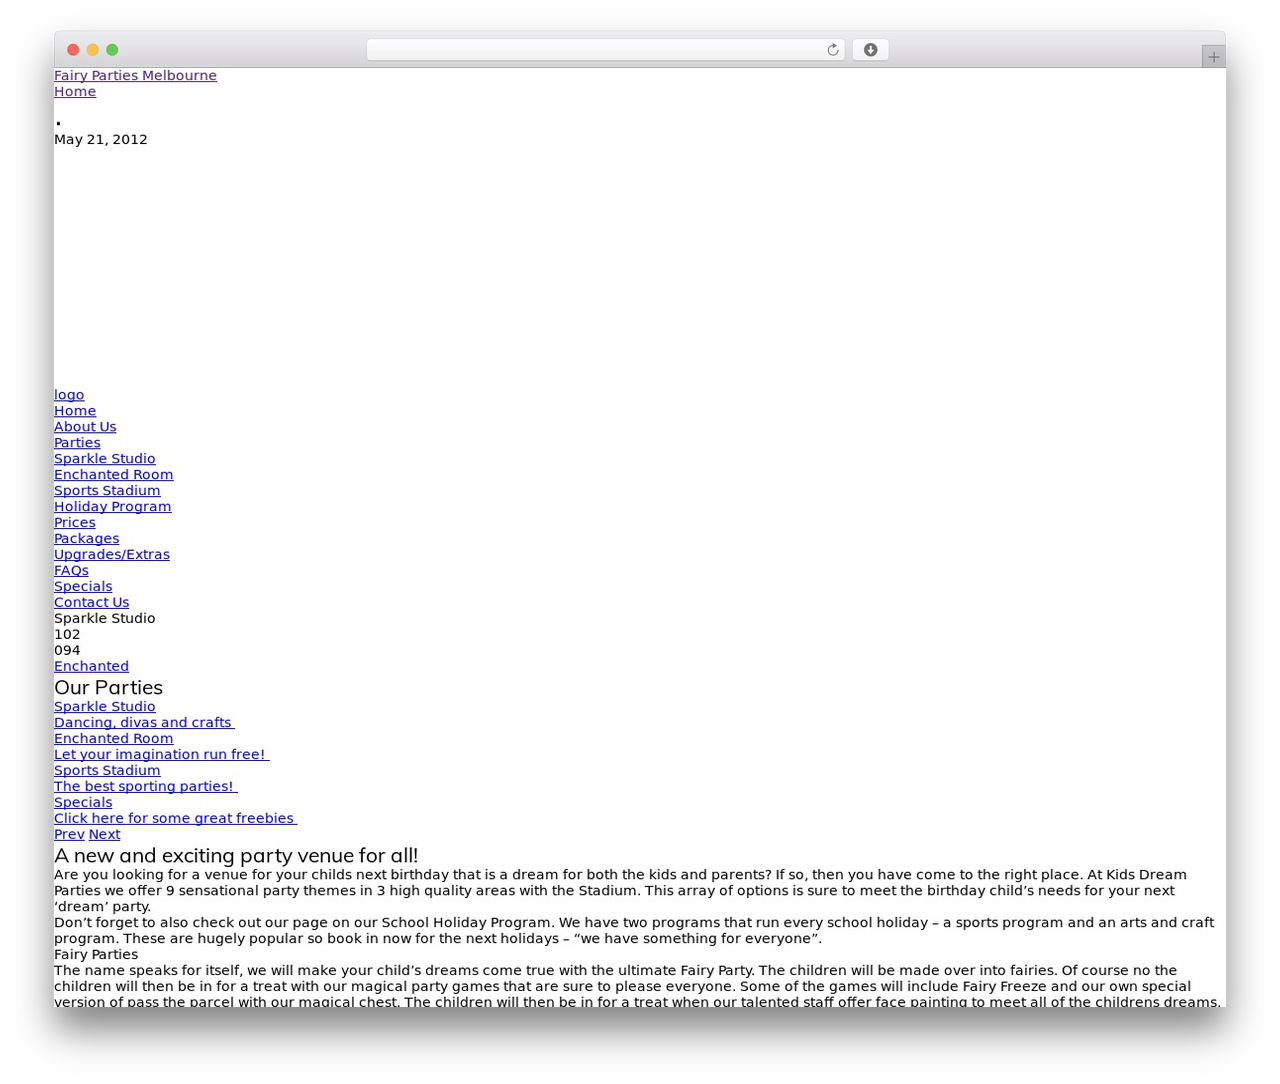
Task: Click the 'May 21, 2012' date text
Action: pos(101,140)
